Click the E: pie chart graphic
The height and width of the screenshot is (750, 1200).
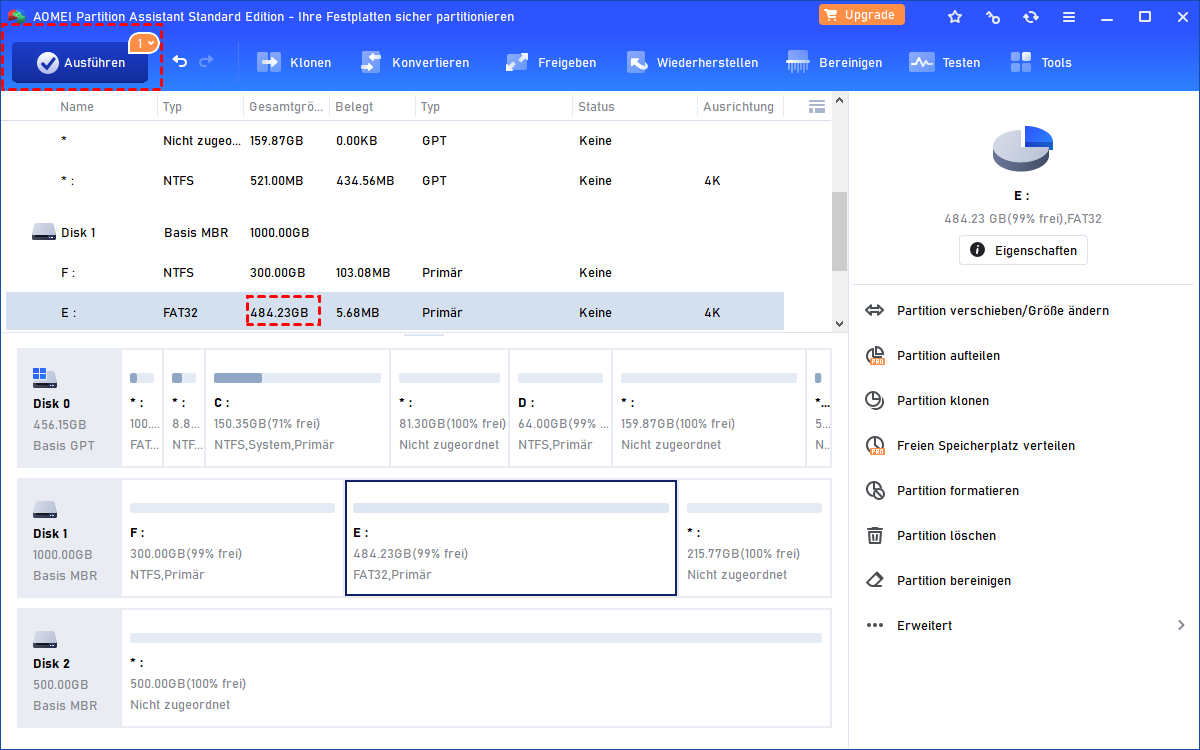click(1023, 149)
